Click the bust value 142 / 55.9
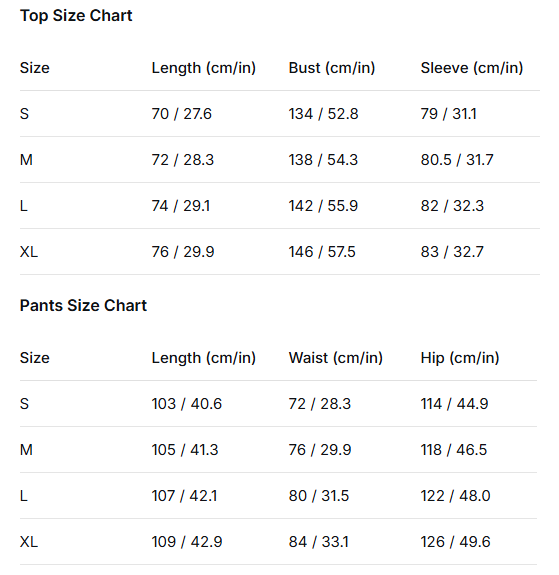The width and height of the screenshot is (559, 575). [x=323, y=206]
